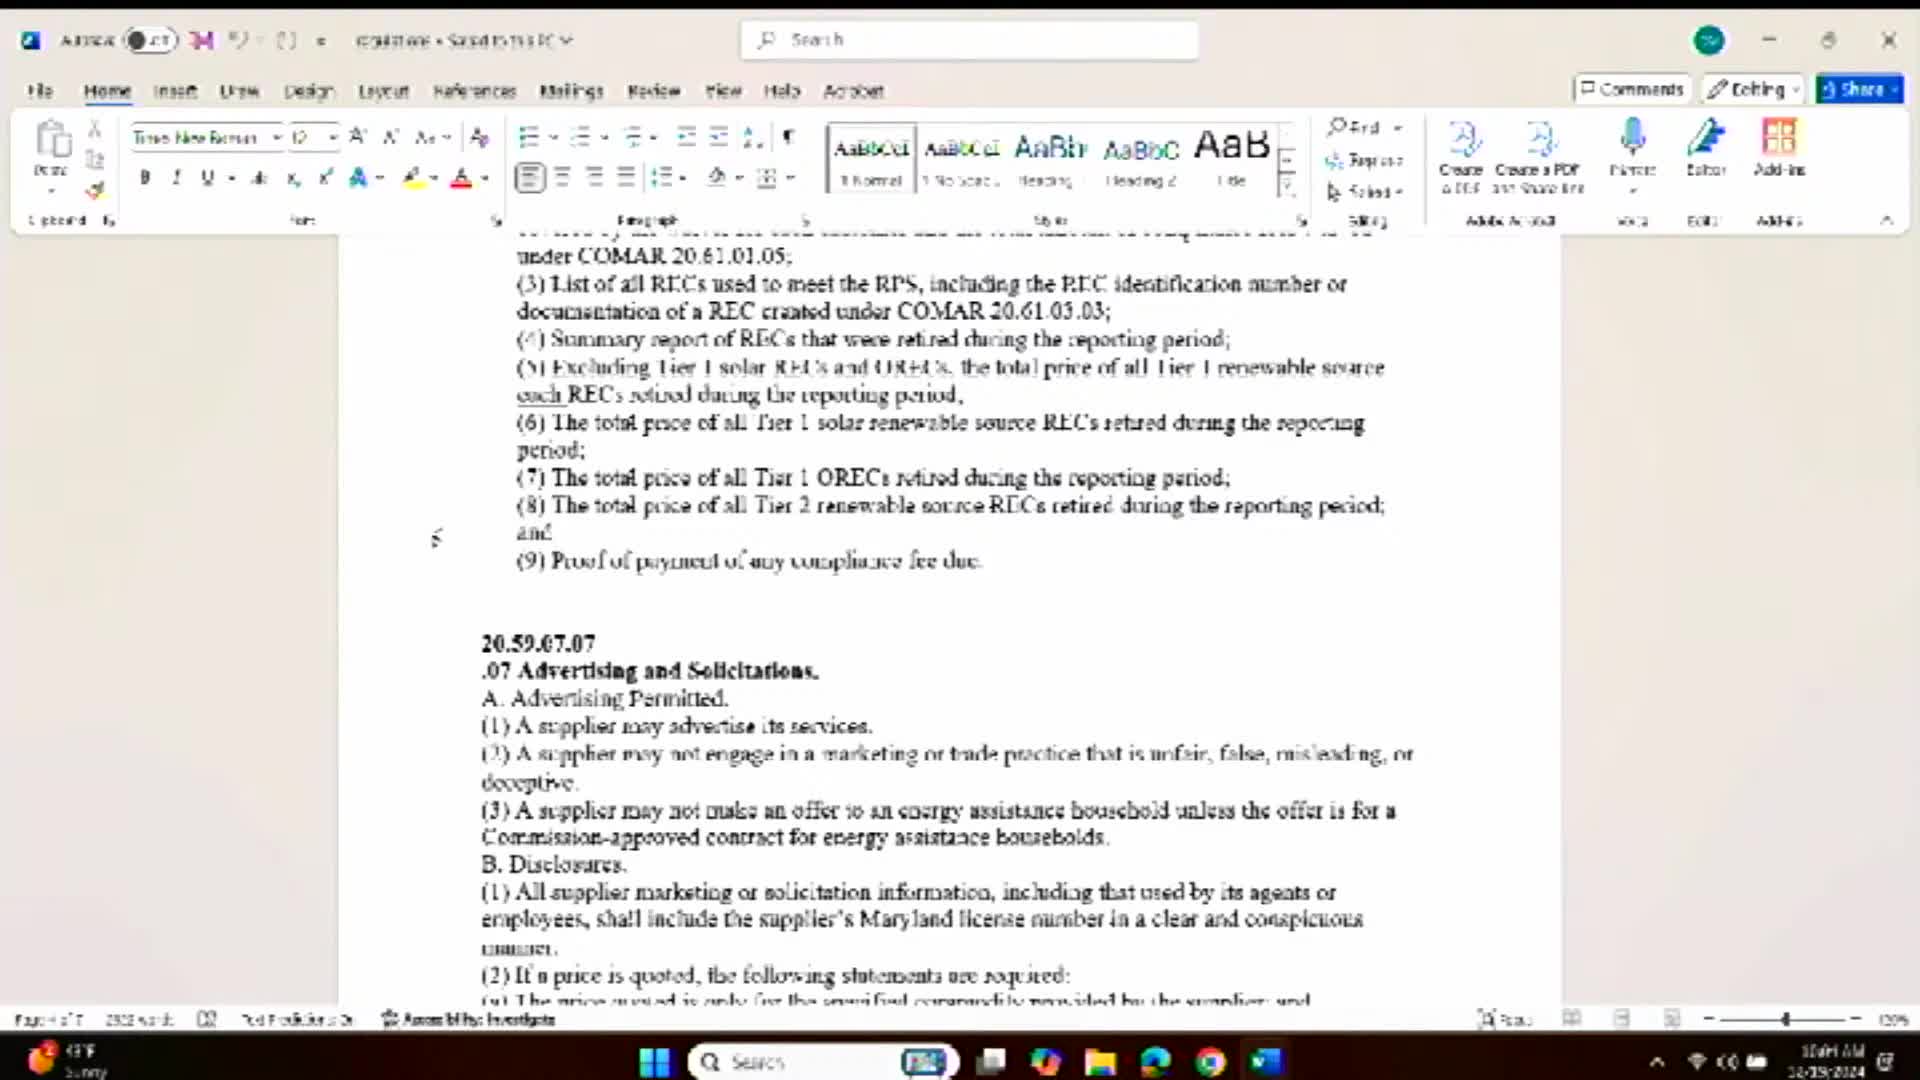Click the Text Effects icon
This screenshot has height=1080, width=1920.
[358, 178]
